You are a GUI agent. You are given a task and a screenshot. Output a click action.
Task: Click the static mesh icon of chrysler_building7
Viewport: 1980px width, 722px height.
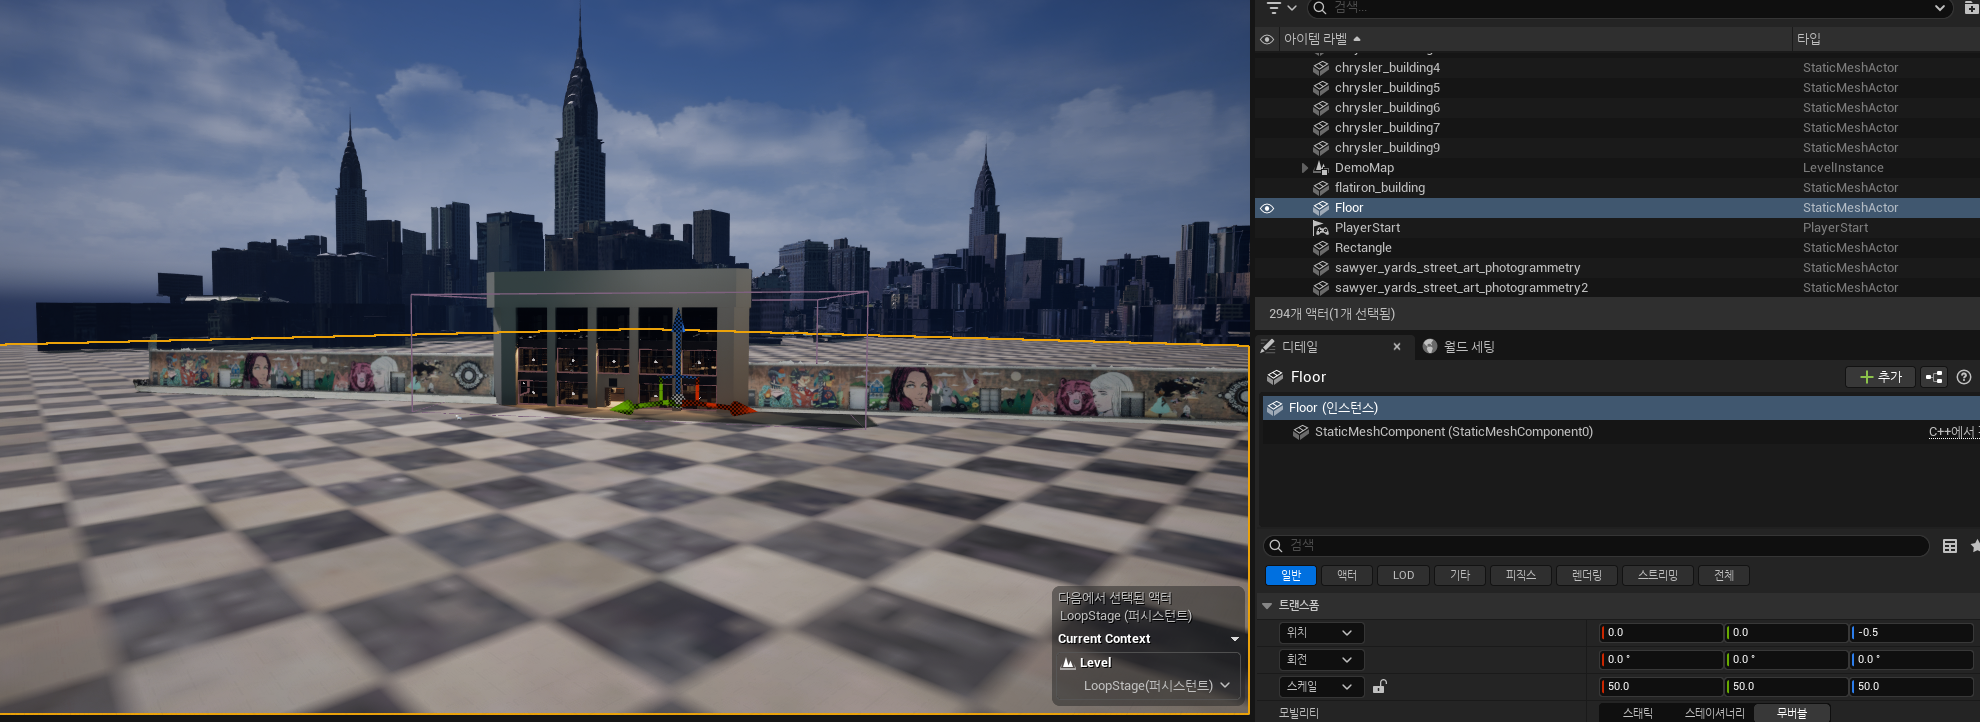[x=1321, y=128]
